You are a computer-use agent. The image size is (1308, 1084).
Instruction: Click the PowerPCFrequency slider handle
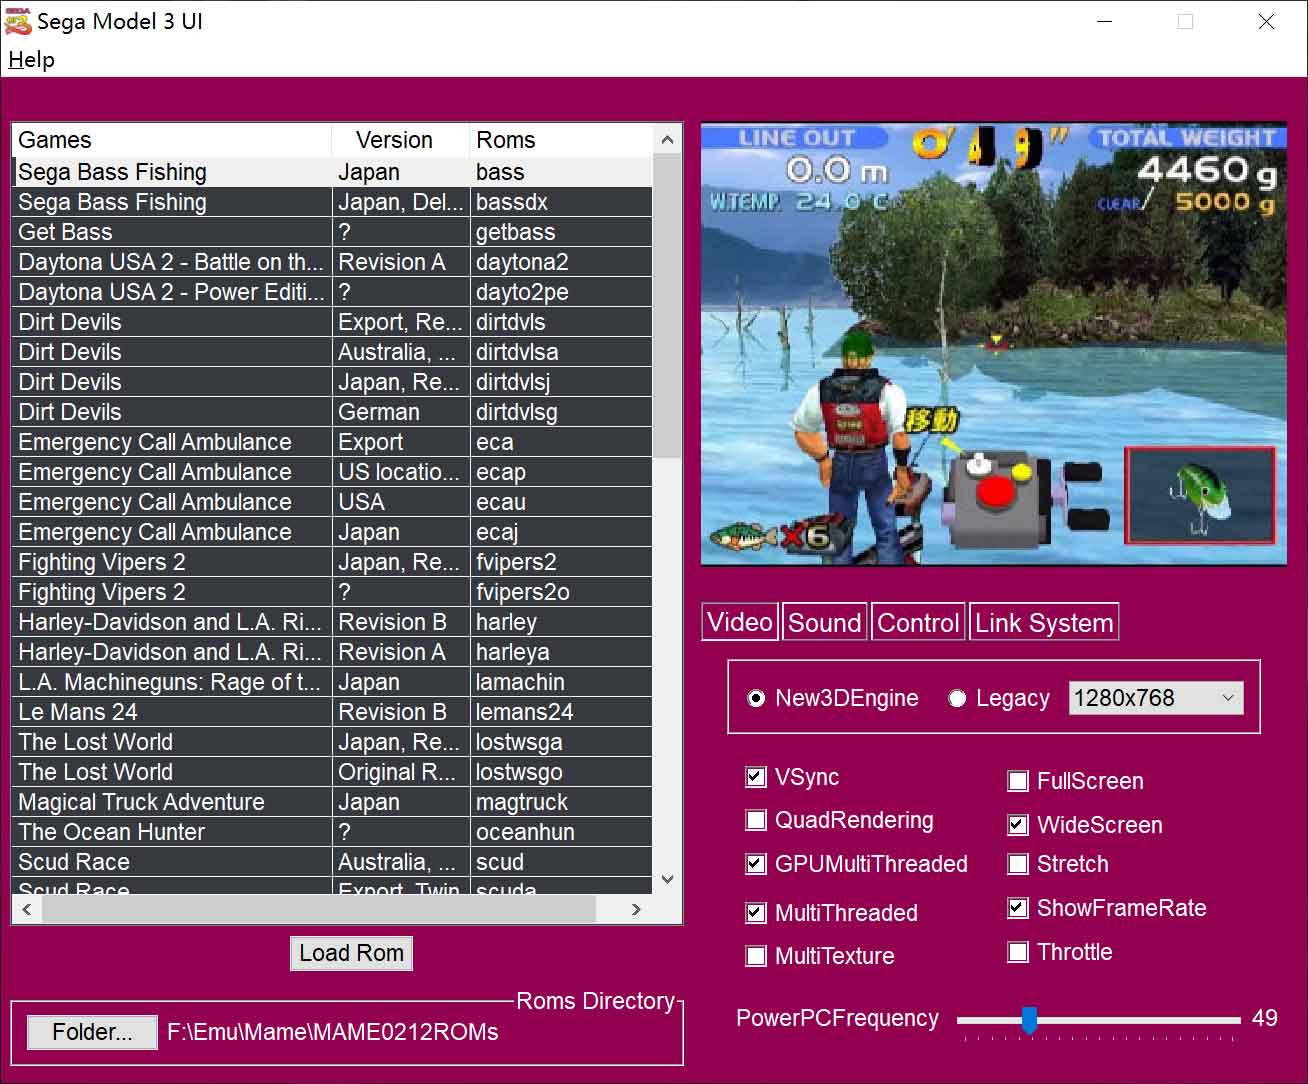point(1028,1019)
